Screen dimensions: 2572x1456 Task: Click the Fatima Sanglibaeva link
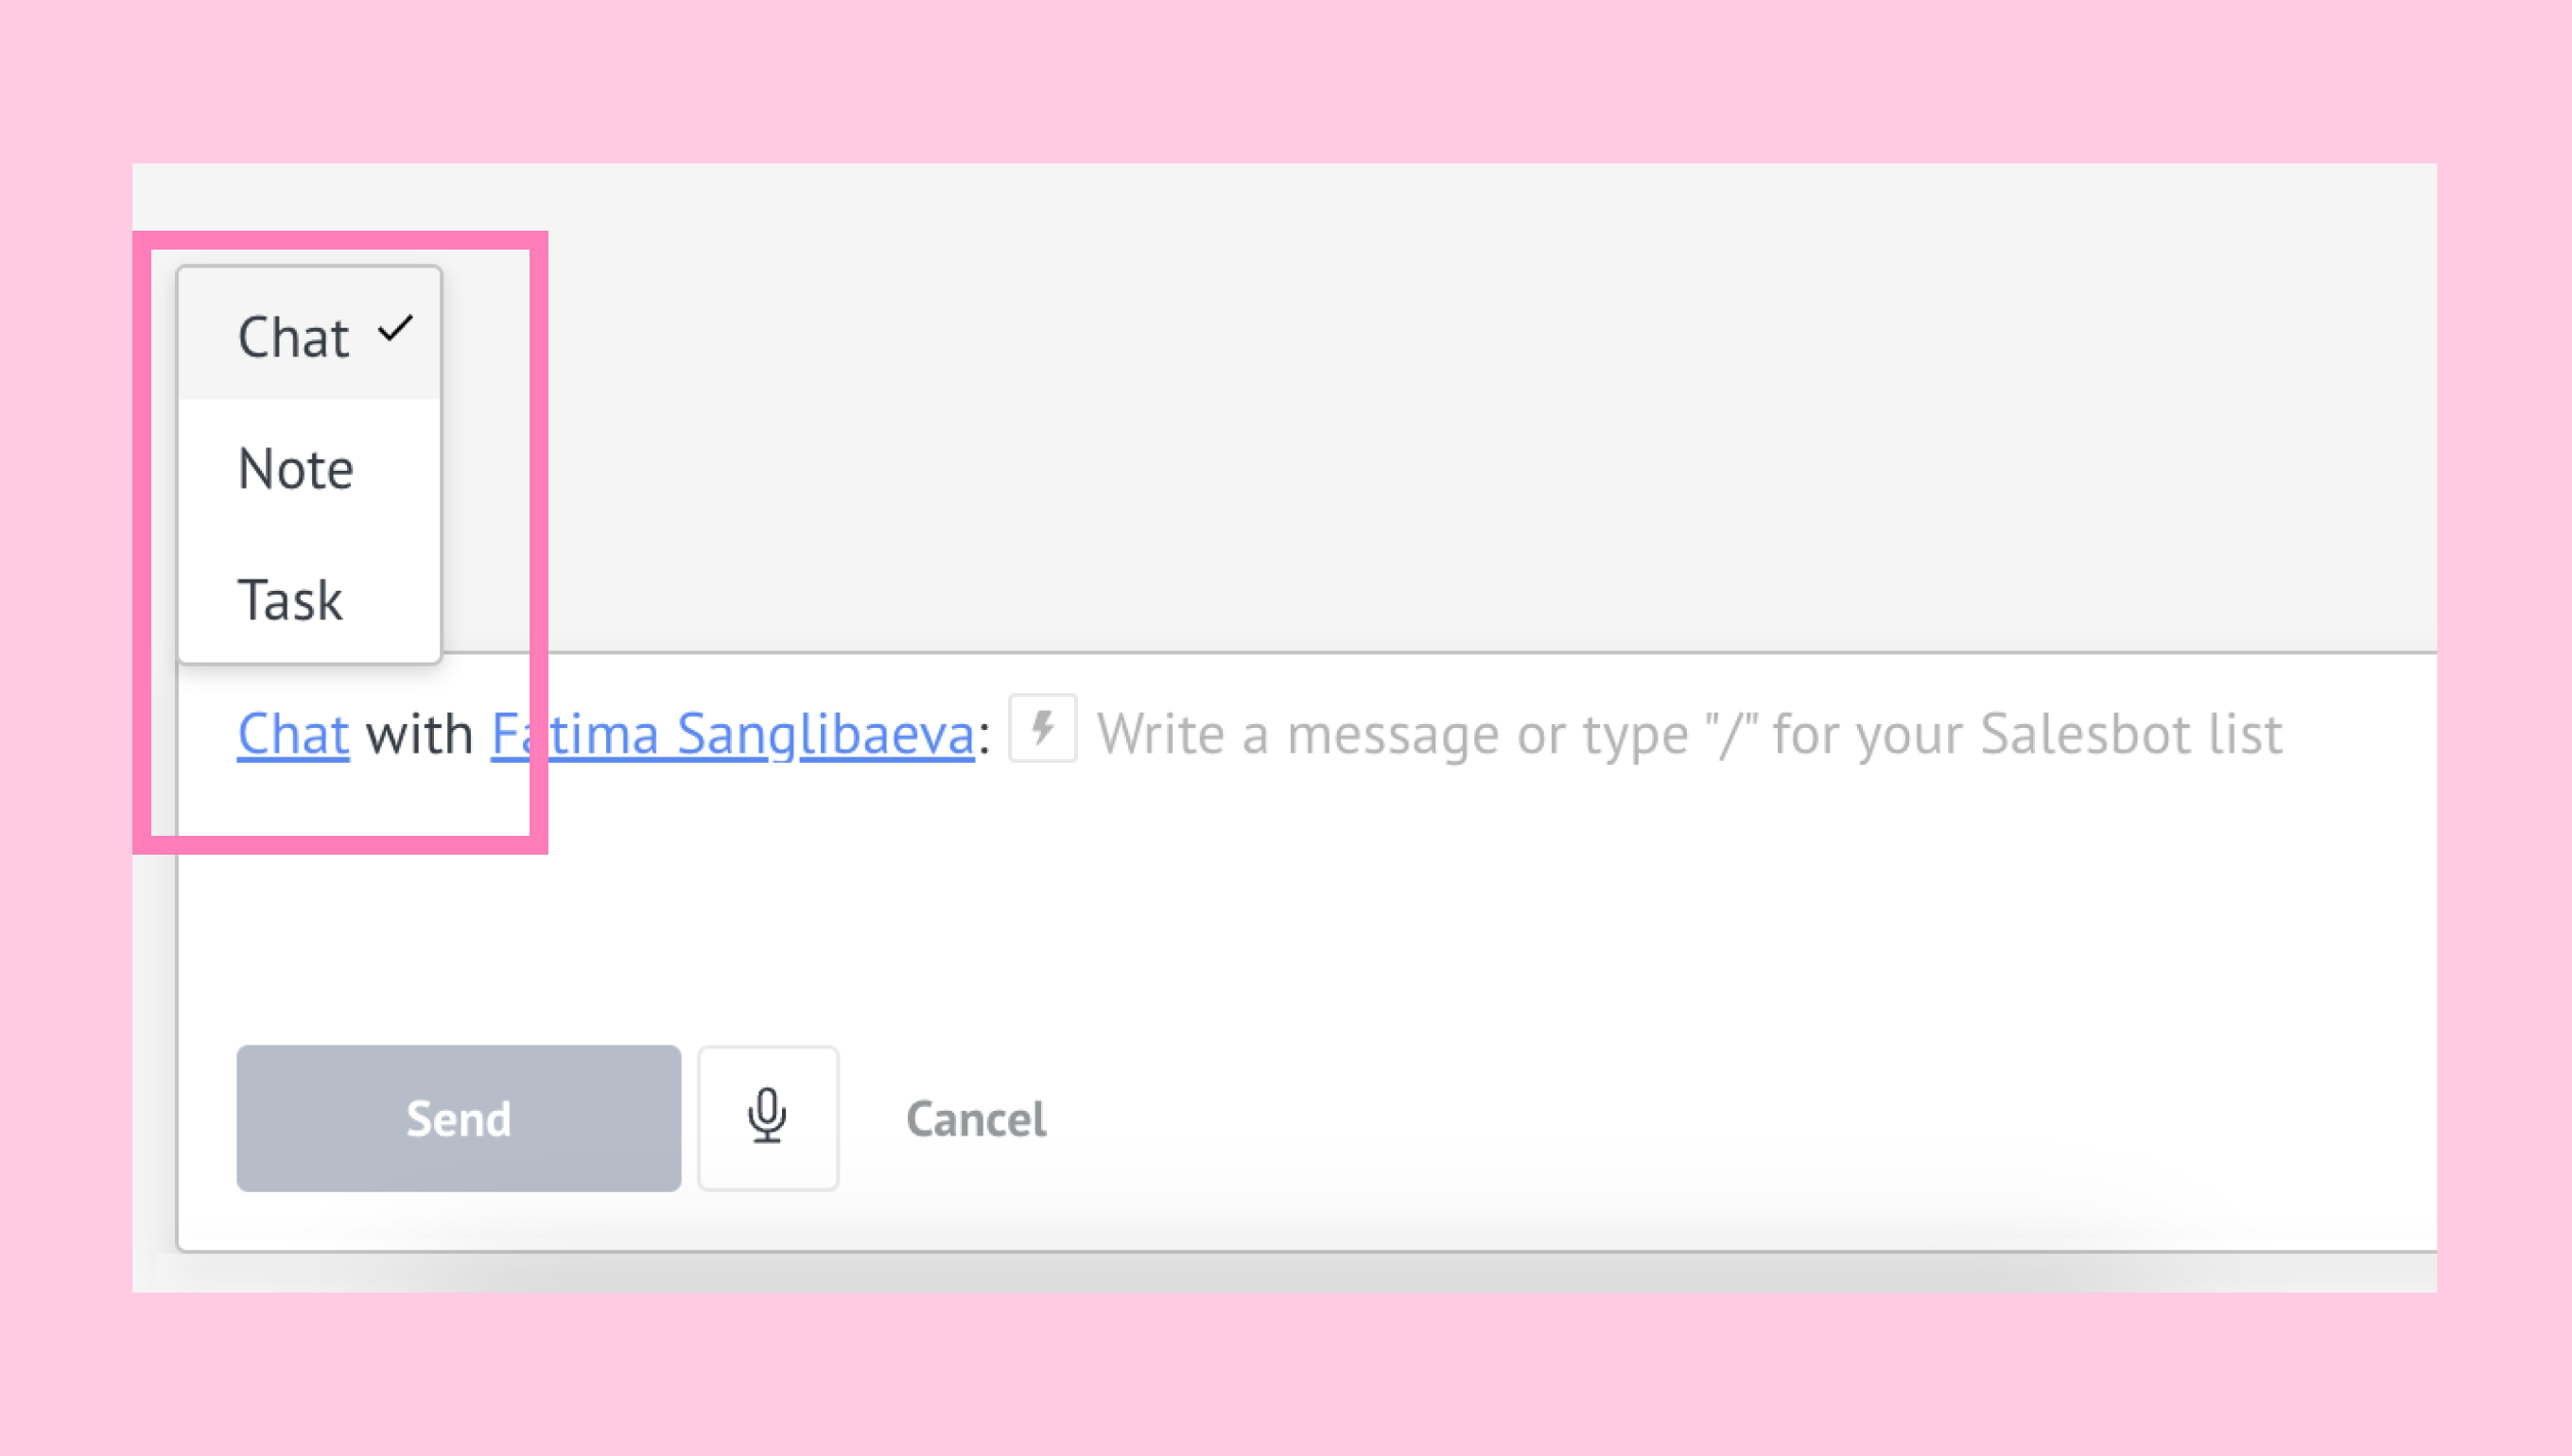pyautogui.click(x=732, y=734)
